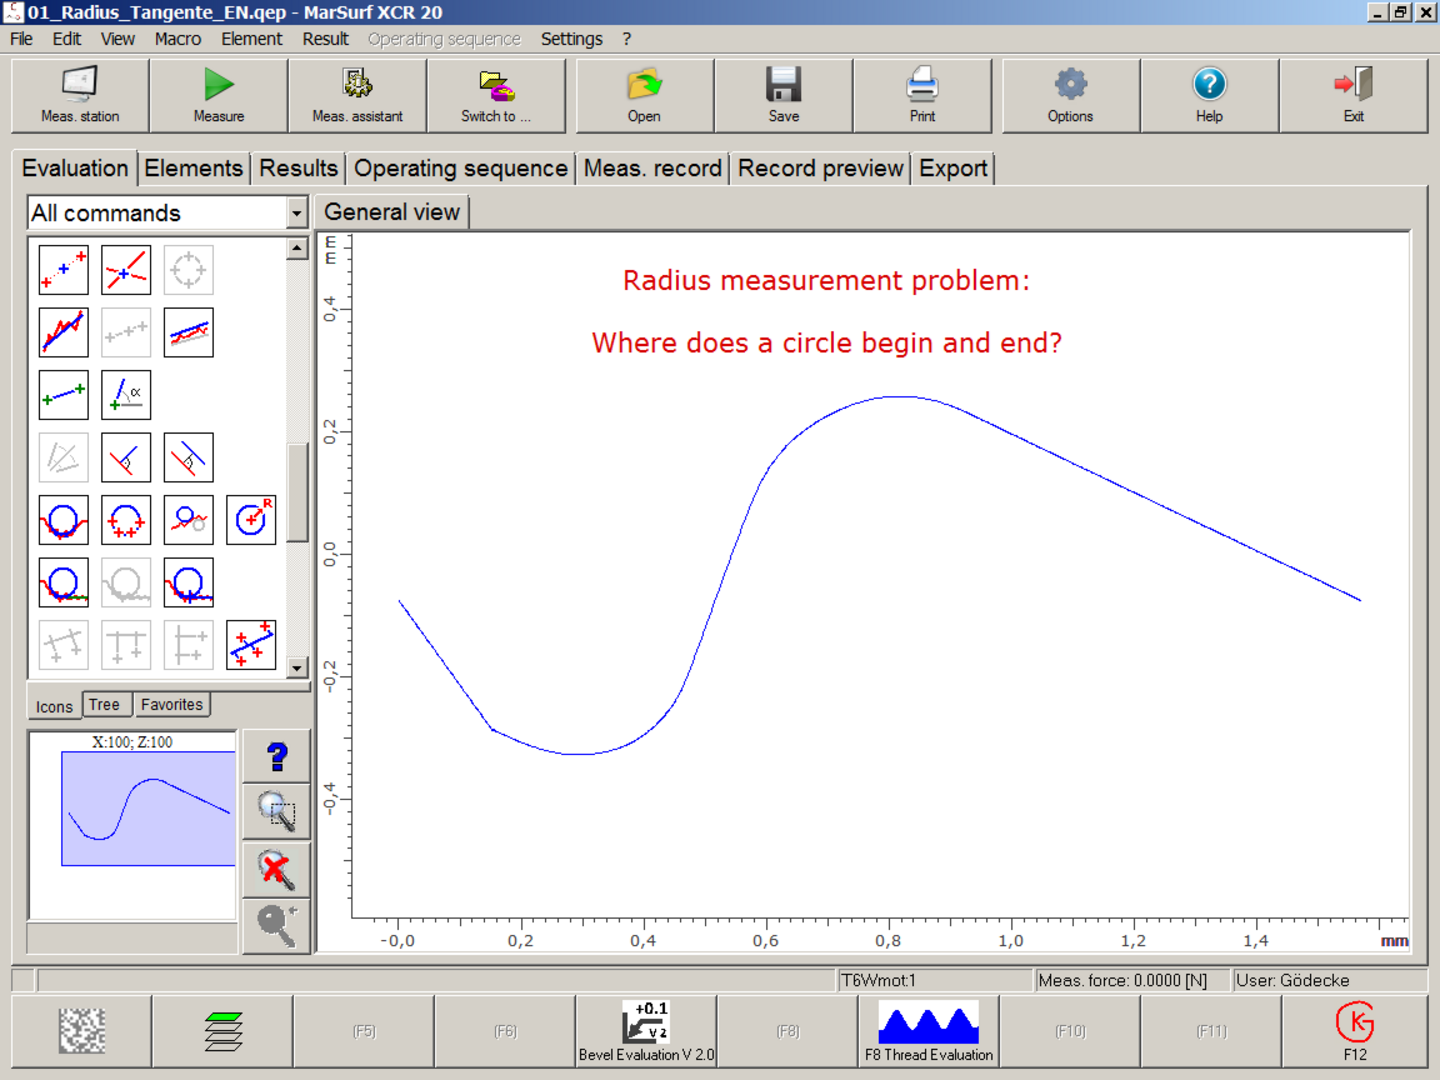Switch to the Record preview tab
The image size is (1440, 1080).
click(x=821, y=168)
